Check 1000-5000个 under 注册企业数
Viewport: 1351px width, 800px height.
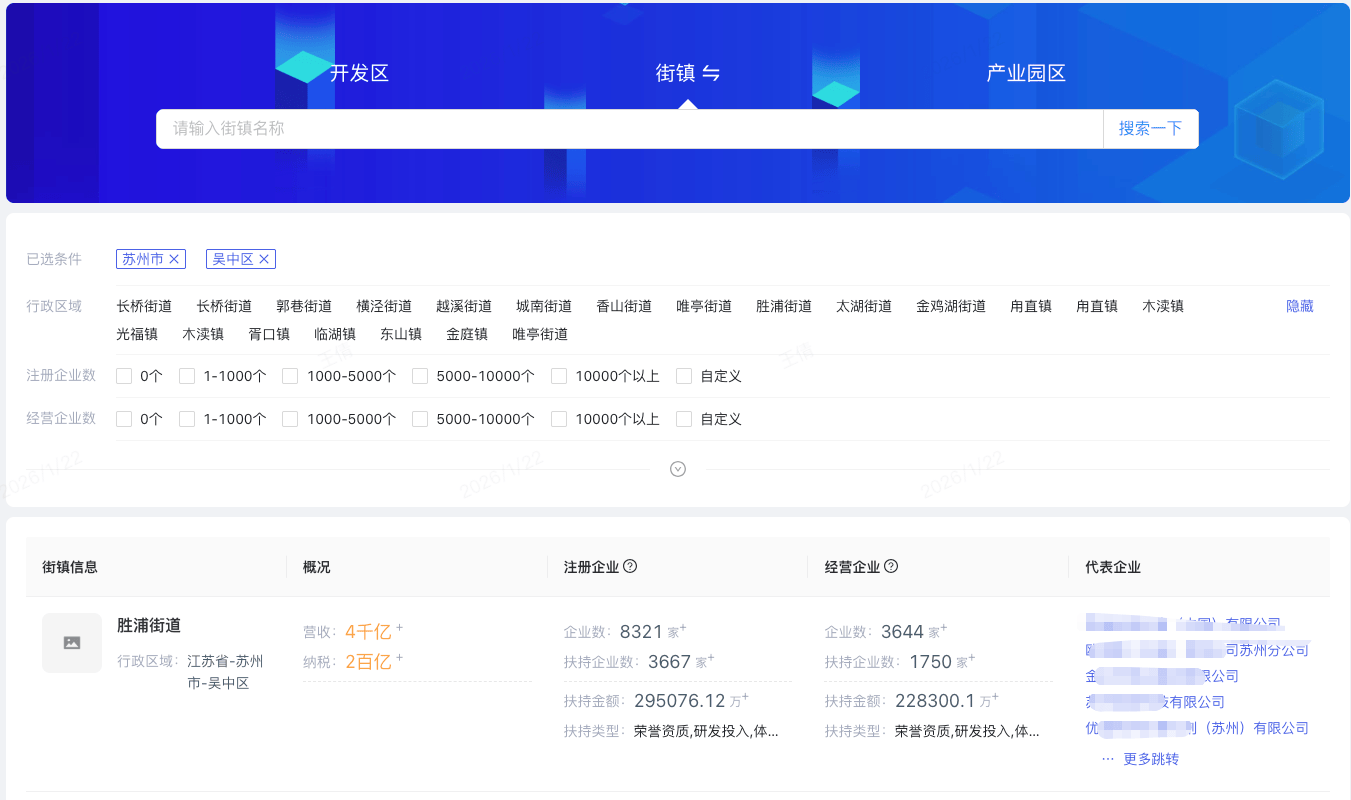[290, 376]
